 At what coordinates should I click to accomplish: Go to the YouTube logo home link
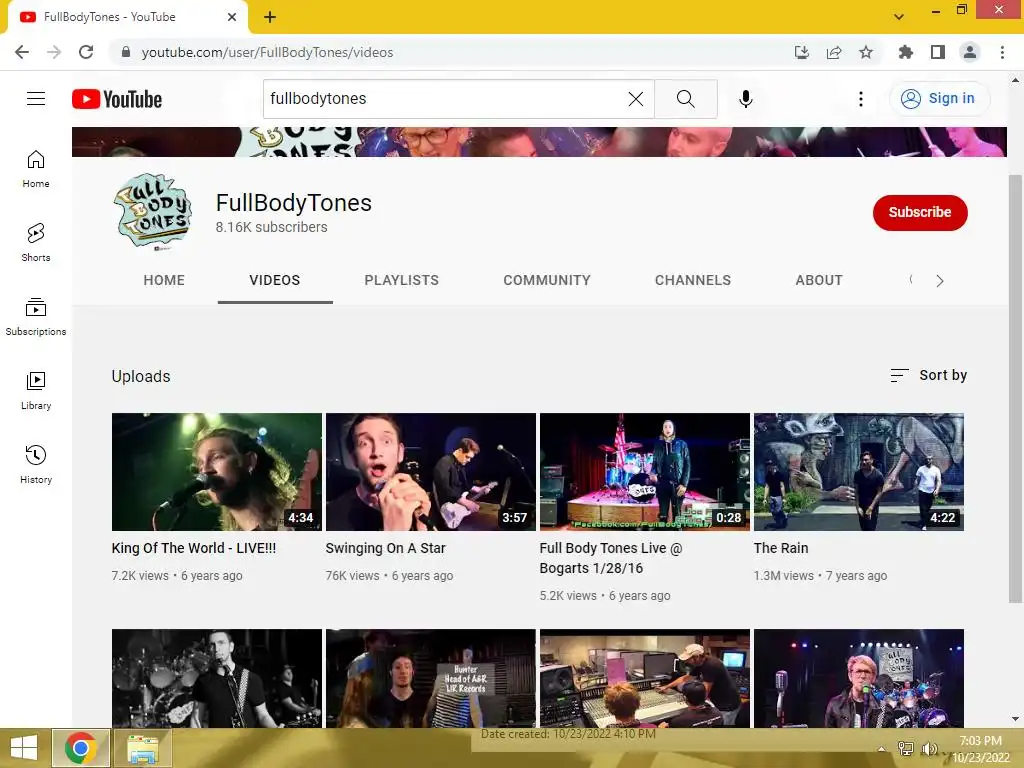tap(117, 99)
